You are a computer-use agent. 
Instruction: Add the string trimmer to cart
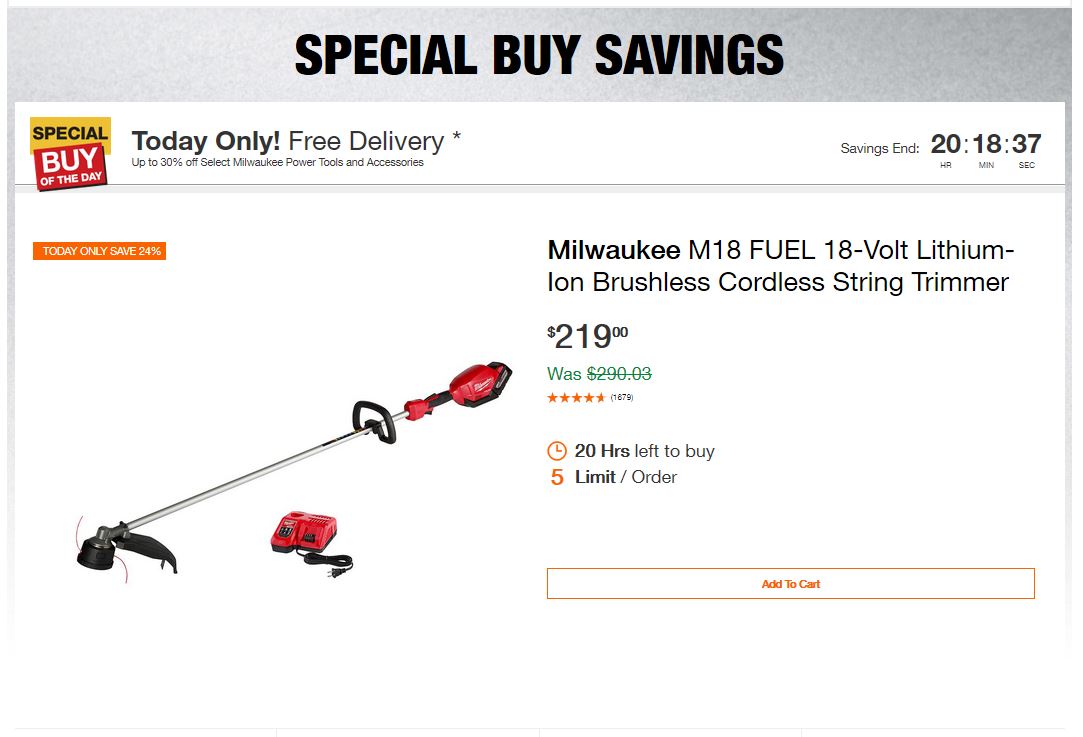pos(790,584)
